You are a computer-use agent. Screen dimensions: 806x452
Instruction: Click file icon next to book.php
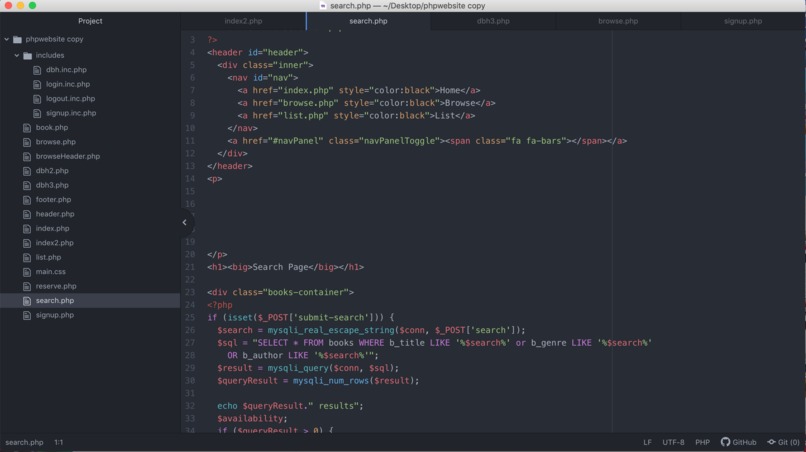[27, 128]
